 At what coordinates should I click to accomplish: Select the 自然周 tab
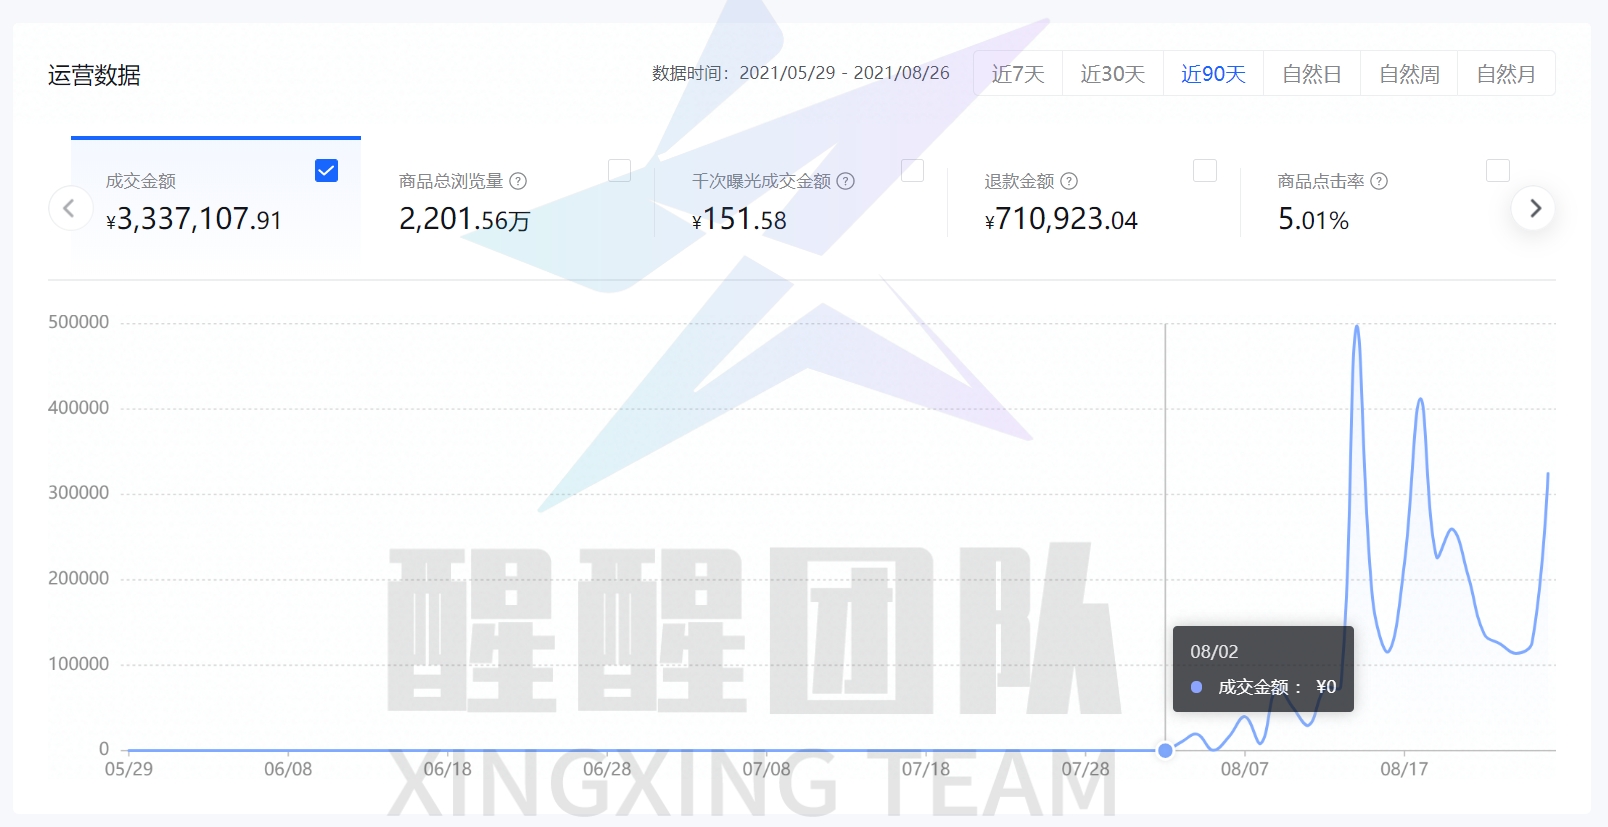[1409, 74]
